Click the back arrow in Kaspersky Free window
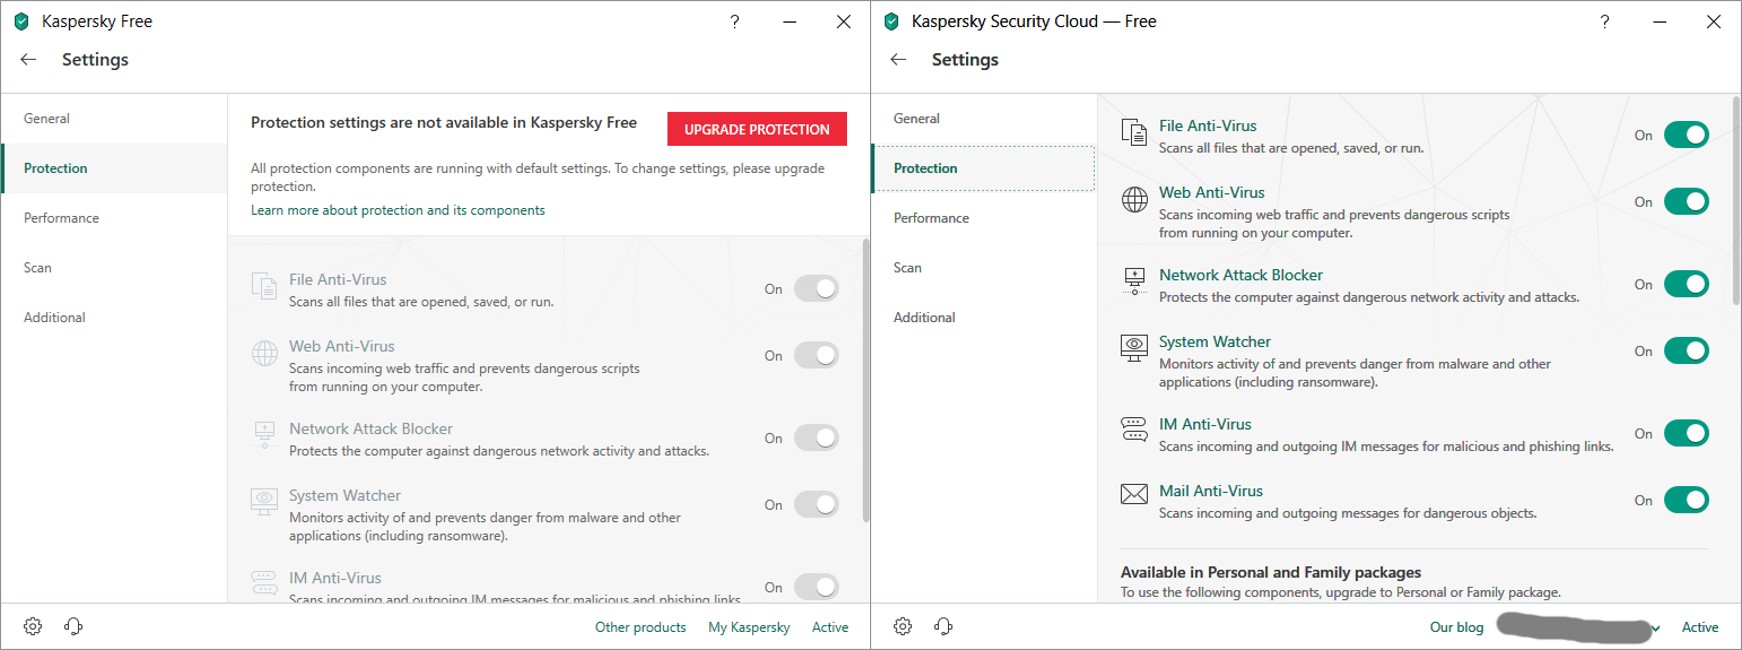 point(28,60)
